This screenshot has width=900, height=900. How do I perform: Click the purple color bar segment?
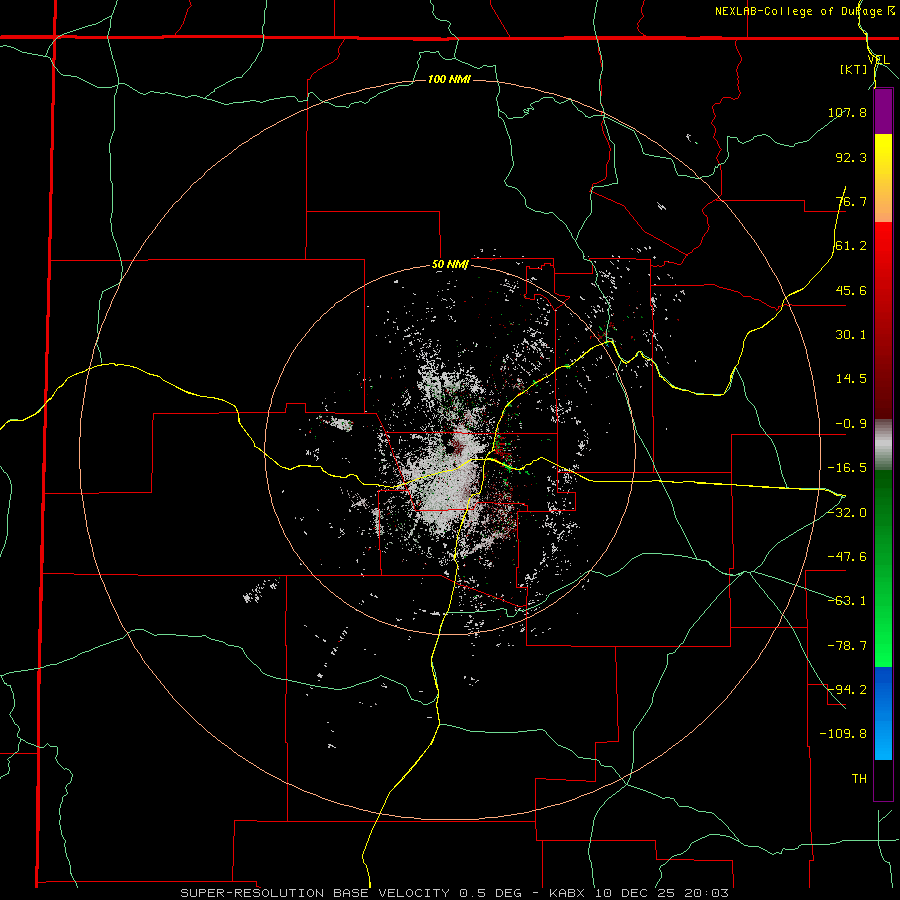(883, 112)
